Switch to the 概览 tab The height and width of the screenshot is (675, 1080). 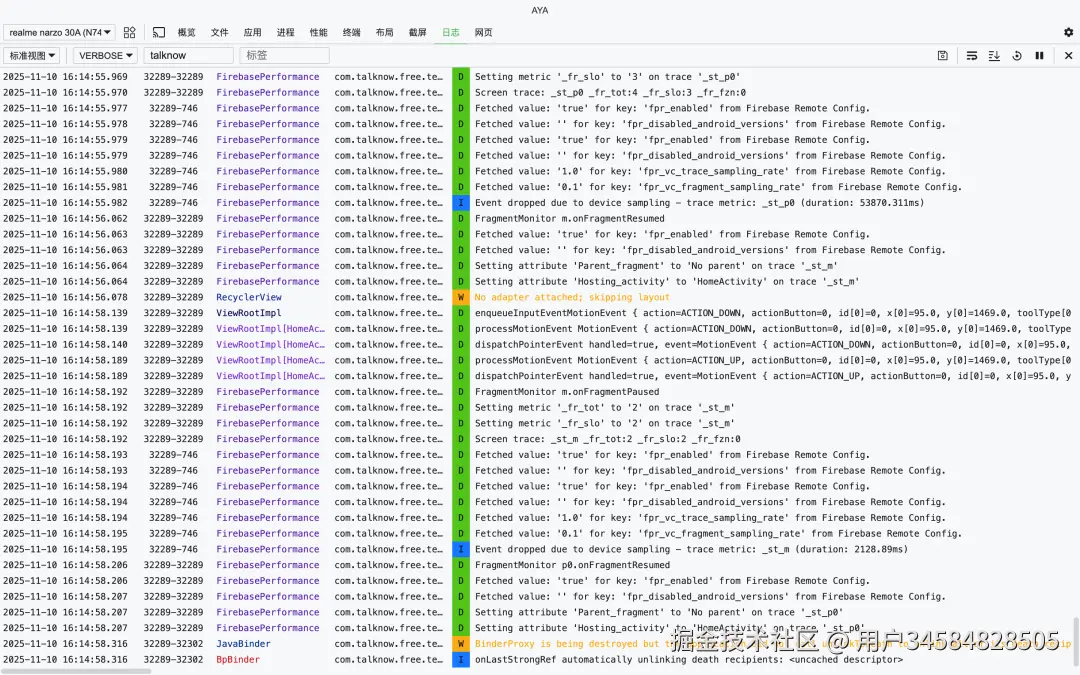tap(187, 32)
